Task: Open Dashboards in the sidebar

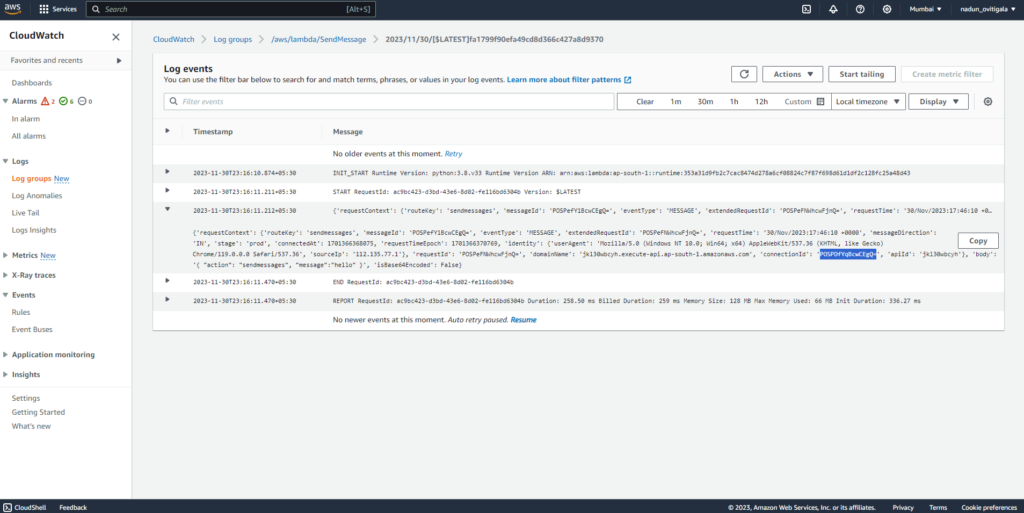Action: [x=31, y=83]
